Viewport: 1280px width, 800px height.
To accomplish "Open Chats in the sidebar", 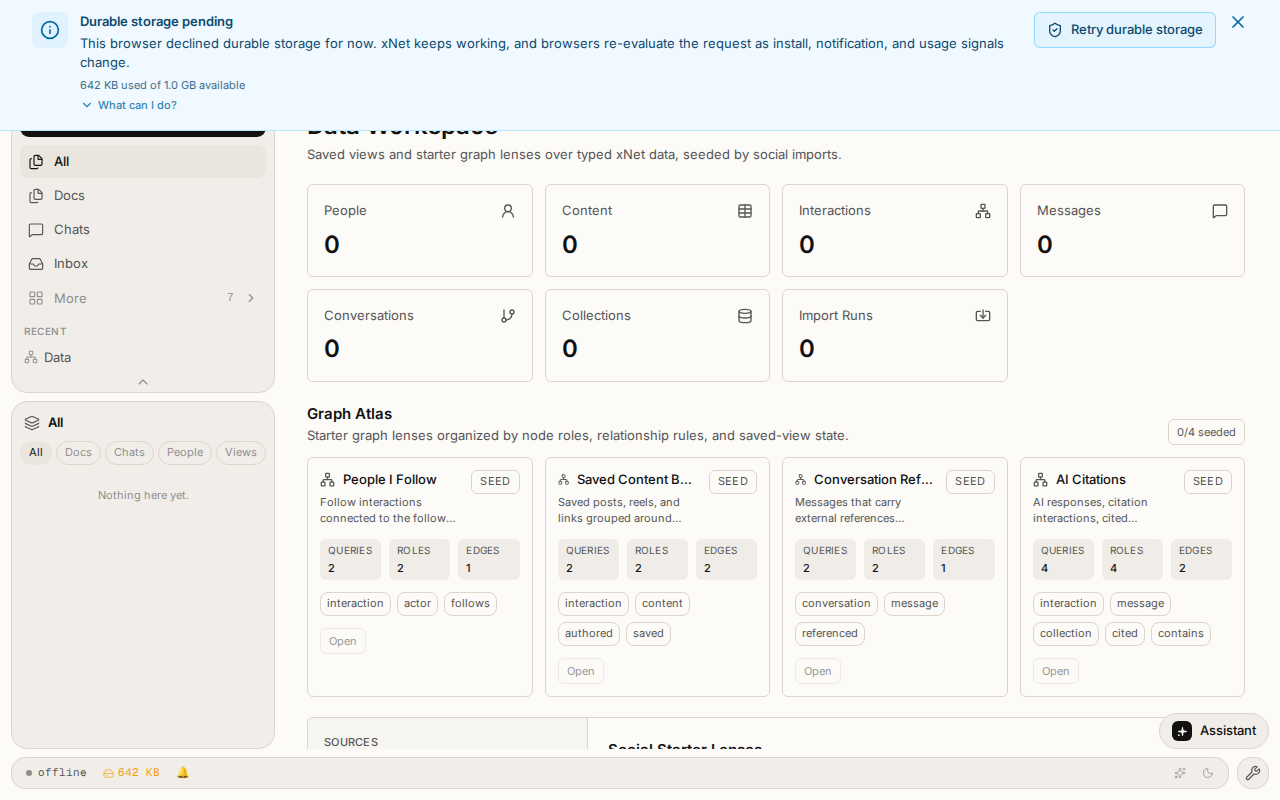I will (143, 230).
